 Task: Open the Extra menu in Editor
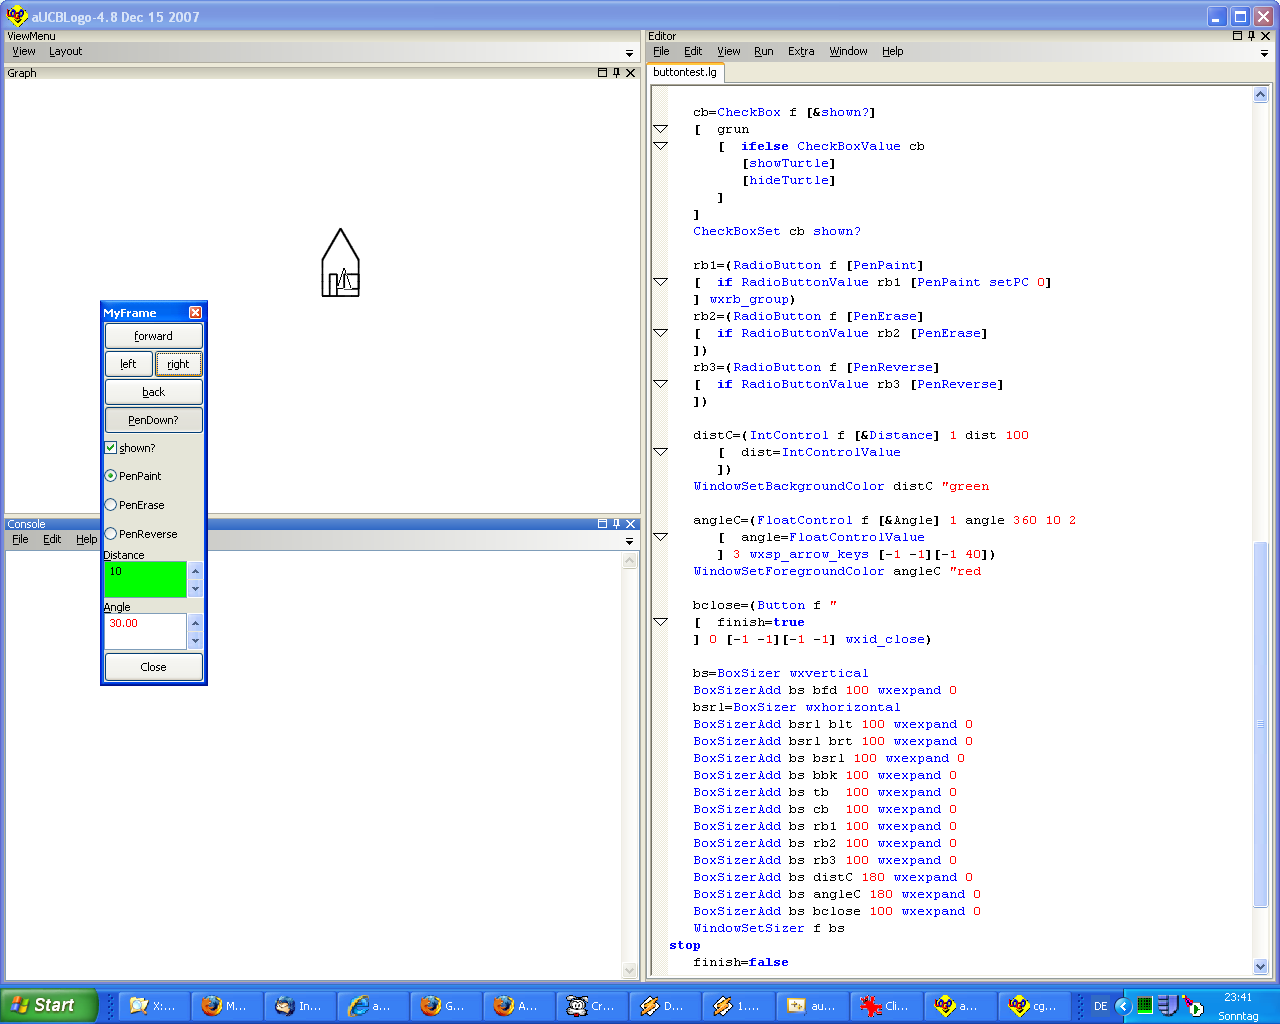click(x=801, y=51)
